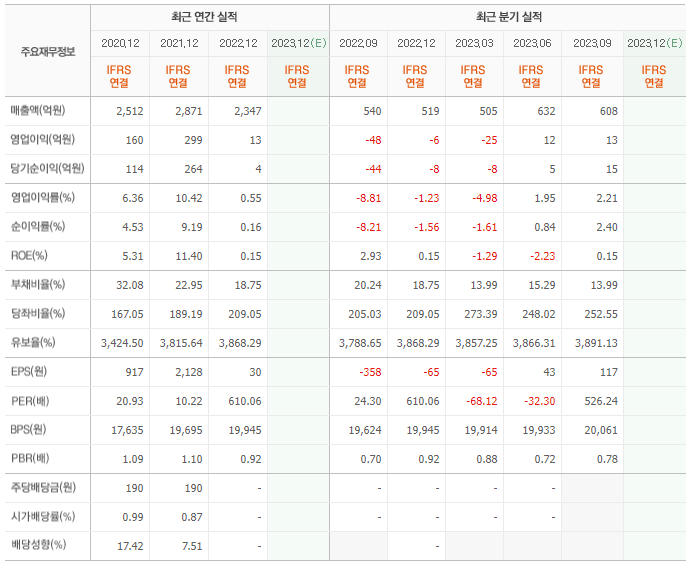694x564 pixels.
Task: Click the quick ratio value 167.05
Action: click(x=127, y=314)
